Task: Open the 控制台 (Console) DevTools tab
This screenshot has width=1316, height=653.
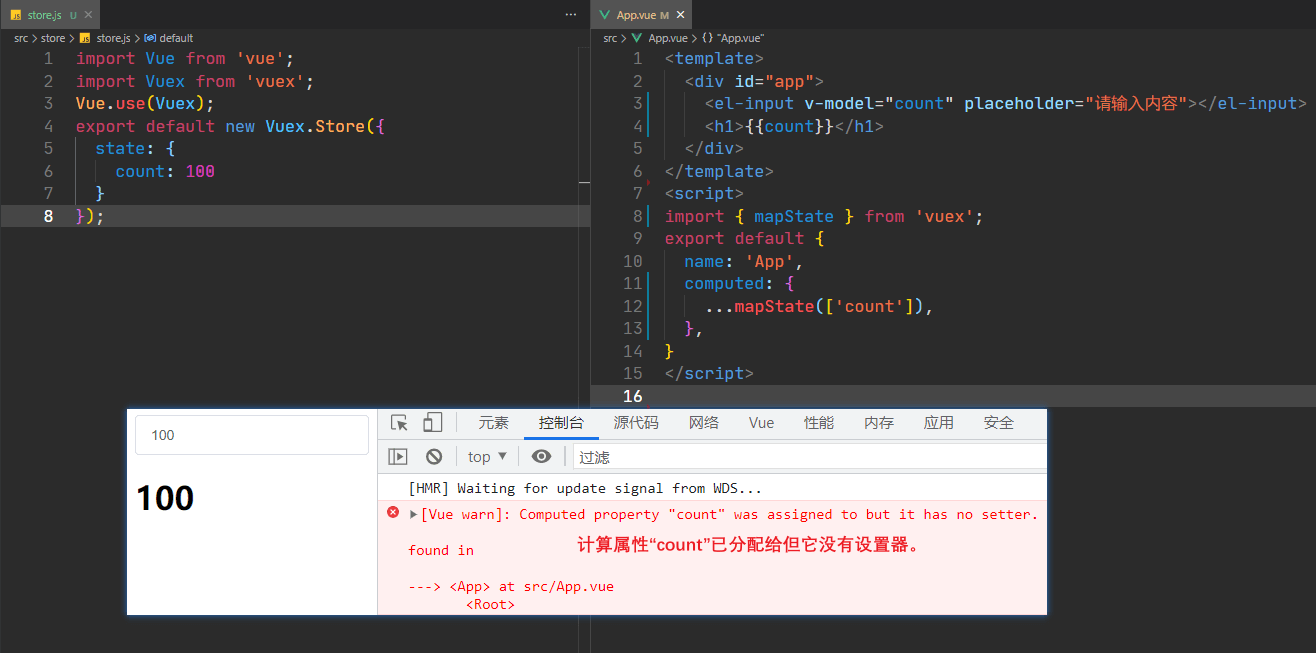Action: click(x=561, y=423)
